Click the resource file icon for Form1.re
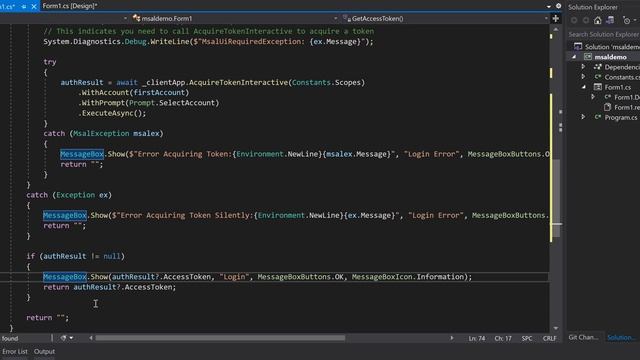This screenshot has height=360, width=640. (608, 107)
